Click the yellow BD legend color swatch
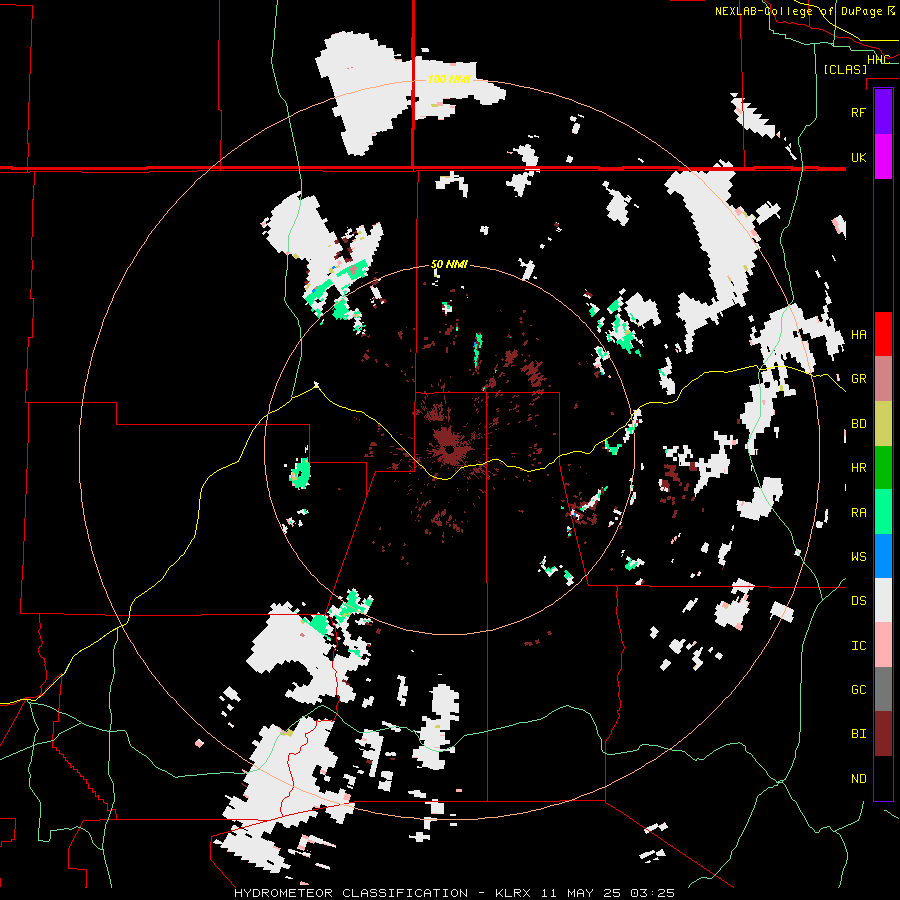 click(x=883, y=424)
